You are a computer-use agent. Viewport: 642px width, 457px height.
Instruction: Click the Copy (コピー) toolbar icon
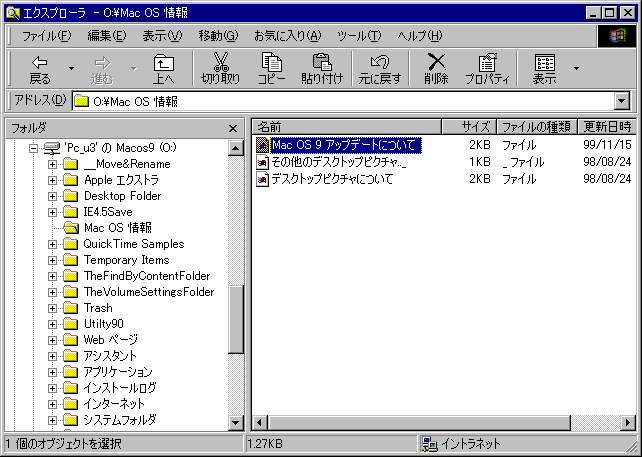point(271,62)
